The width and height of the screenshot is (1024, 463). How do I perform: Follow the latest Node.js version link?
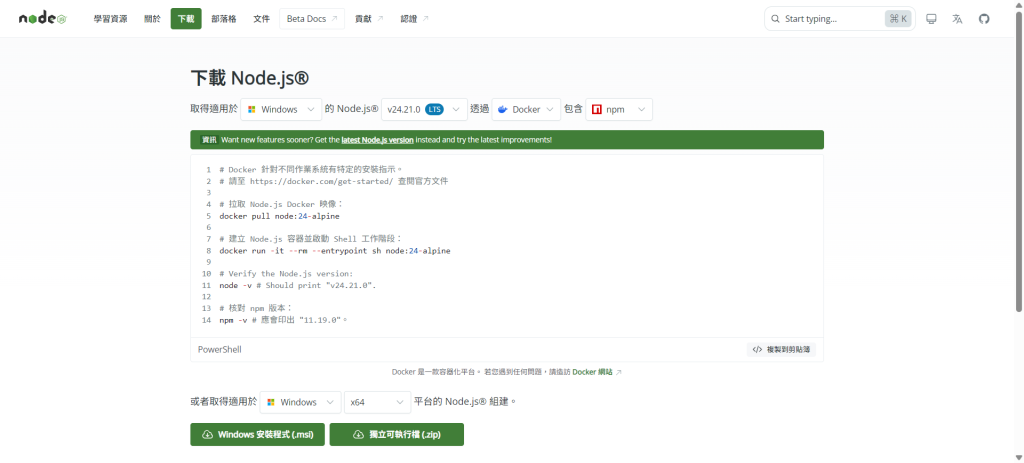pos(377,140)
